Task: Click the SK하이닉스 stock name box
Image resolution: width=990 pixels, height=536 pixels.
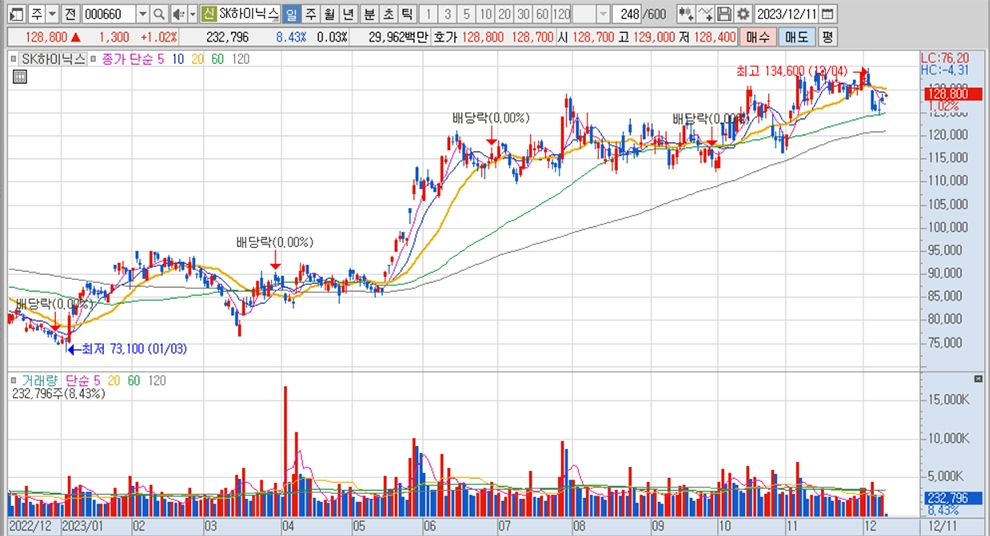Action: point(249,13)
